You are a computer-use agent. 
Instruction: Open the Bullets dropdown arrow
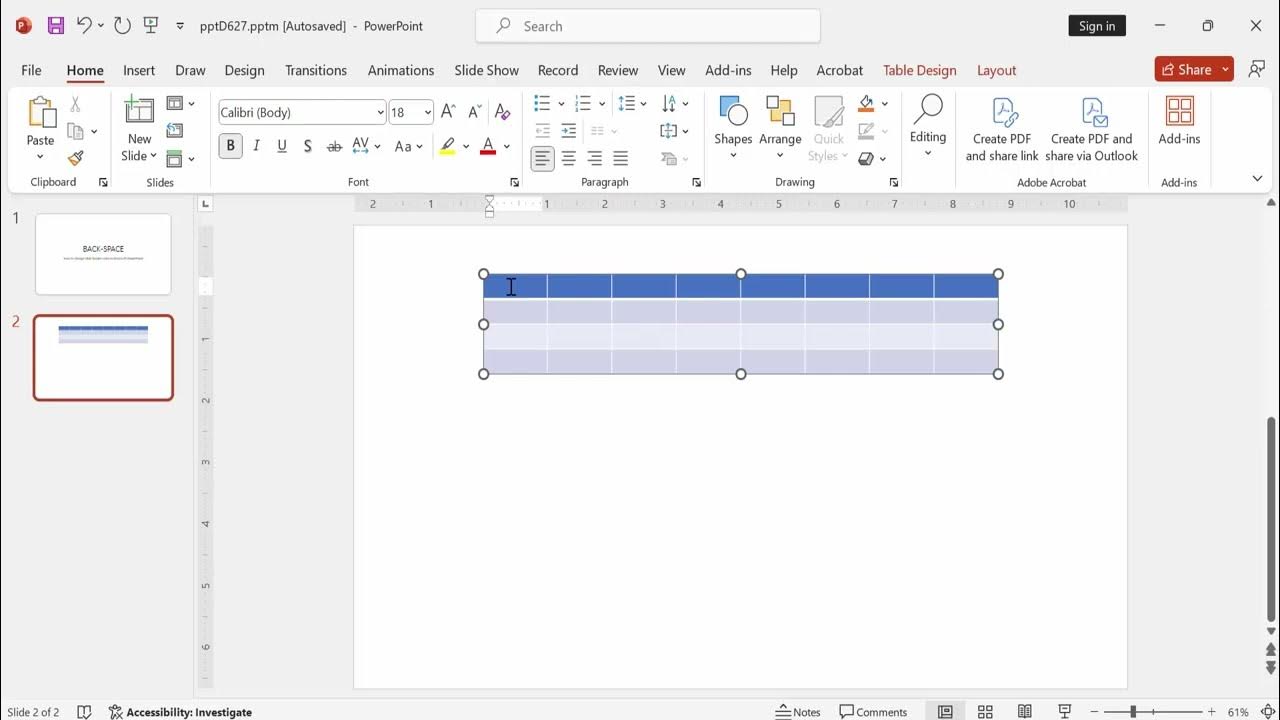pos(561,104)
